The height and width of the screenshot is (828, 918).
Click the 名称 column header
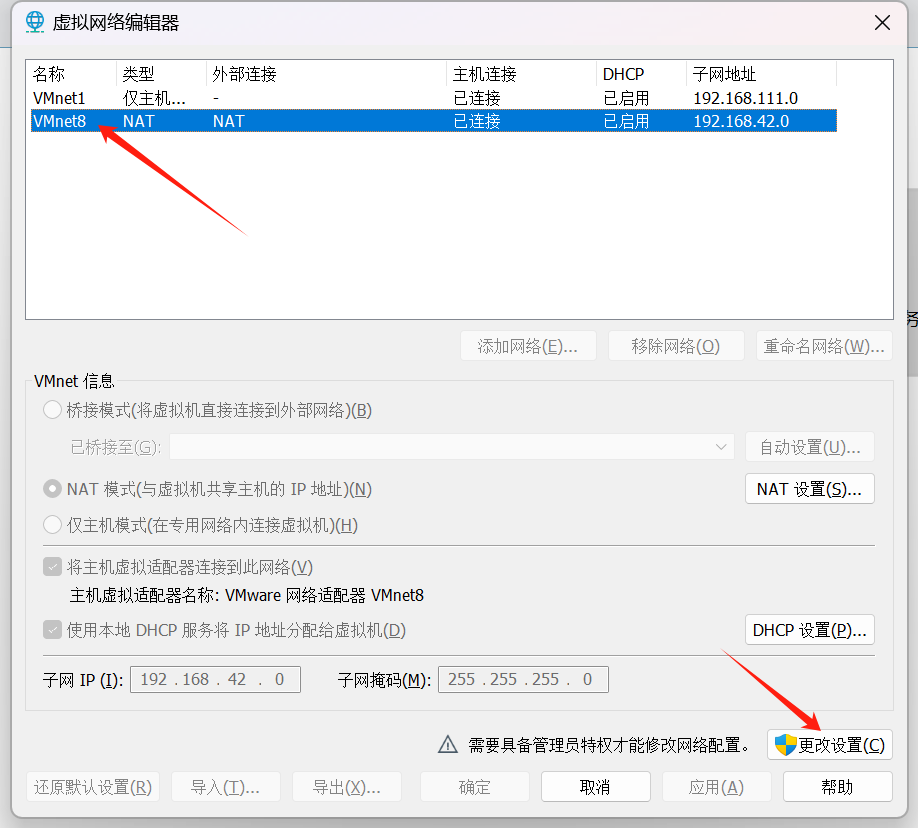point(71,74)
